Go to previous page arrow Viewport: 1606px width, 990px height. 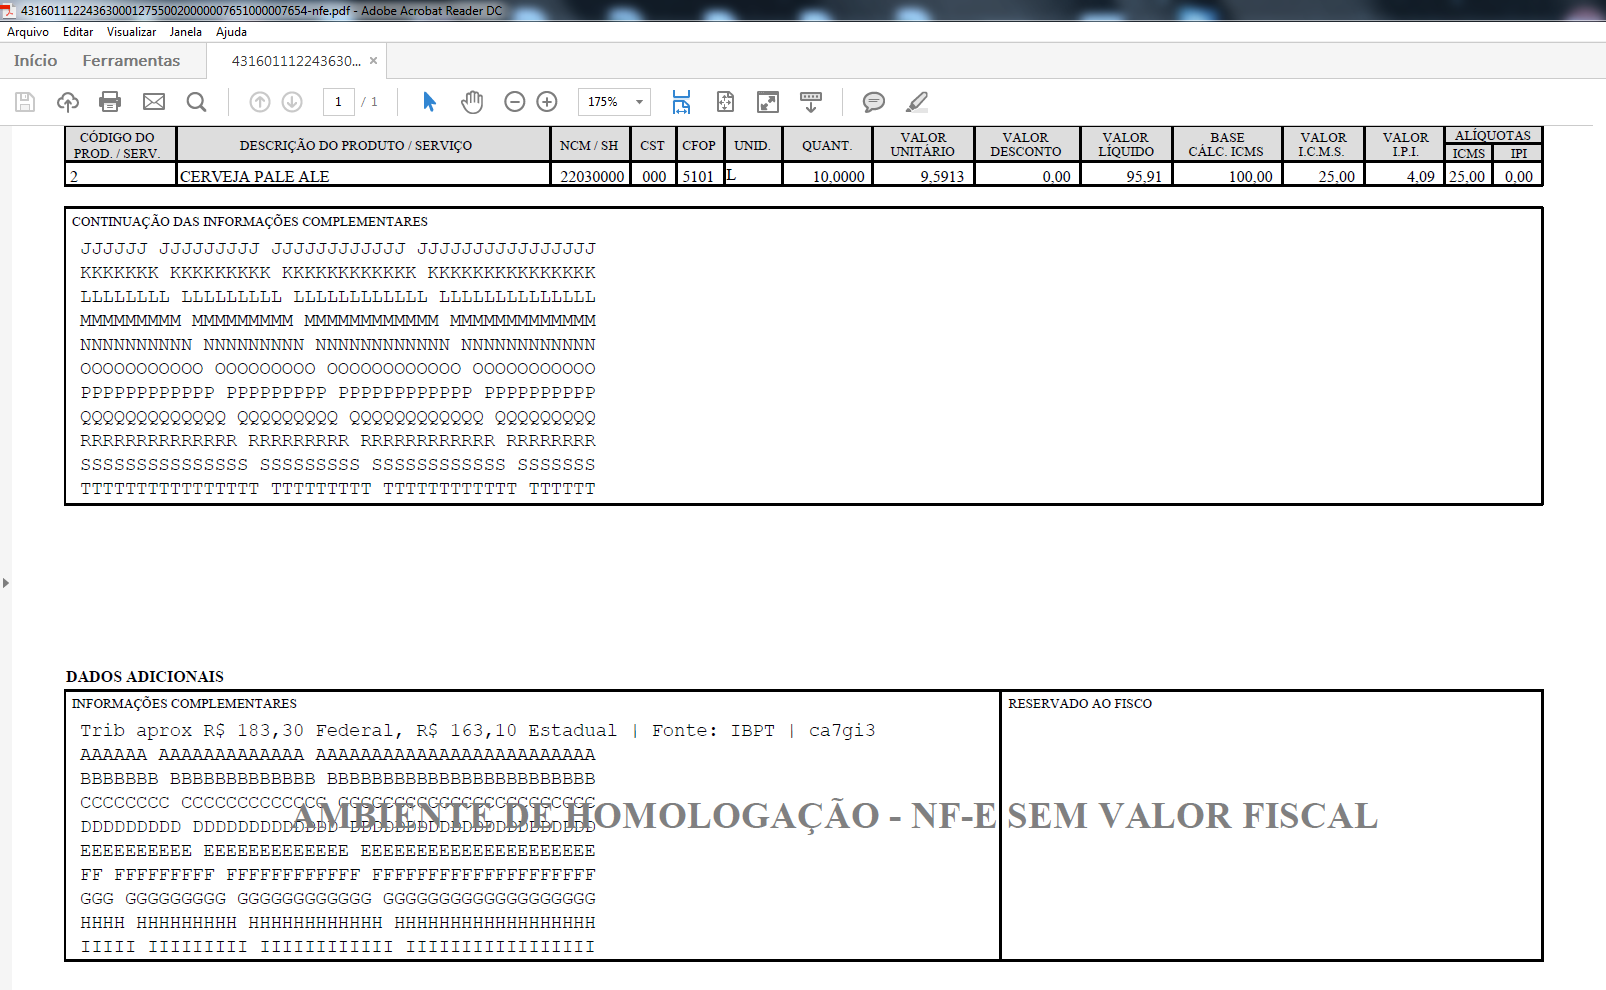[x=260, y=102]
